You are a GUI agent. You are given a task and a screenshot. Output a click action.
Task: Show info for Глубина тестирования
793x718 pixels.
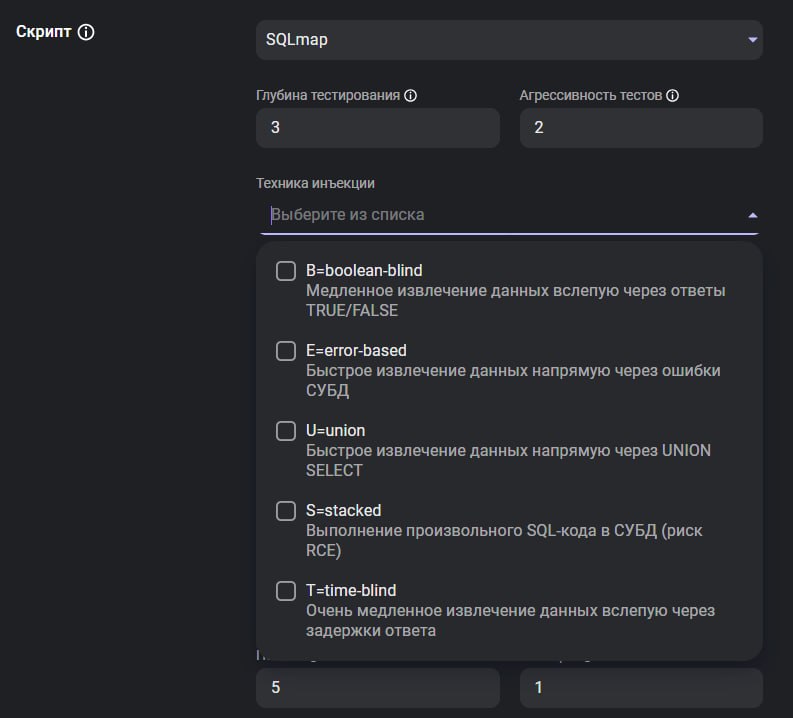click(x=411, y=95)
